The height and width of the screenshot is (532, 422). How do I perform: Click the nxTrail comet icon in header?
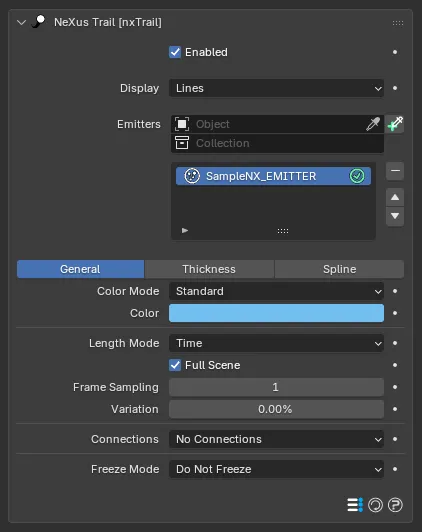point(39,22)
